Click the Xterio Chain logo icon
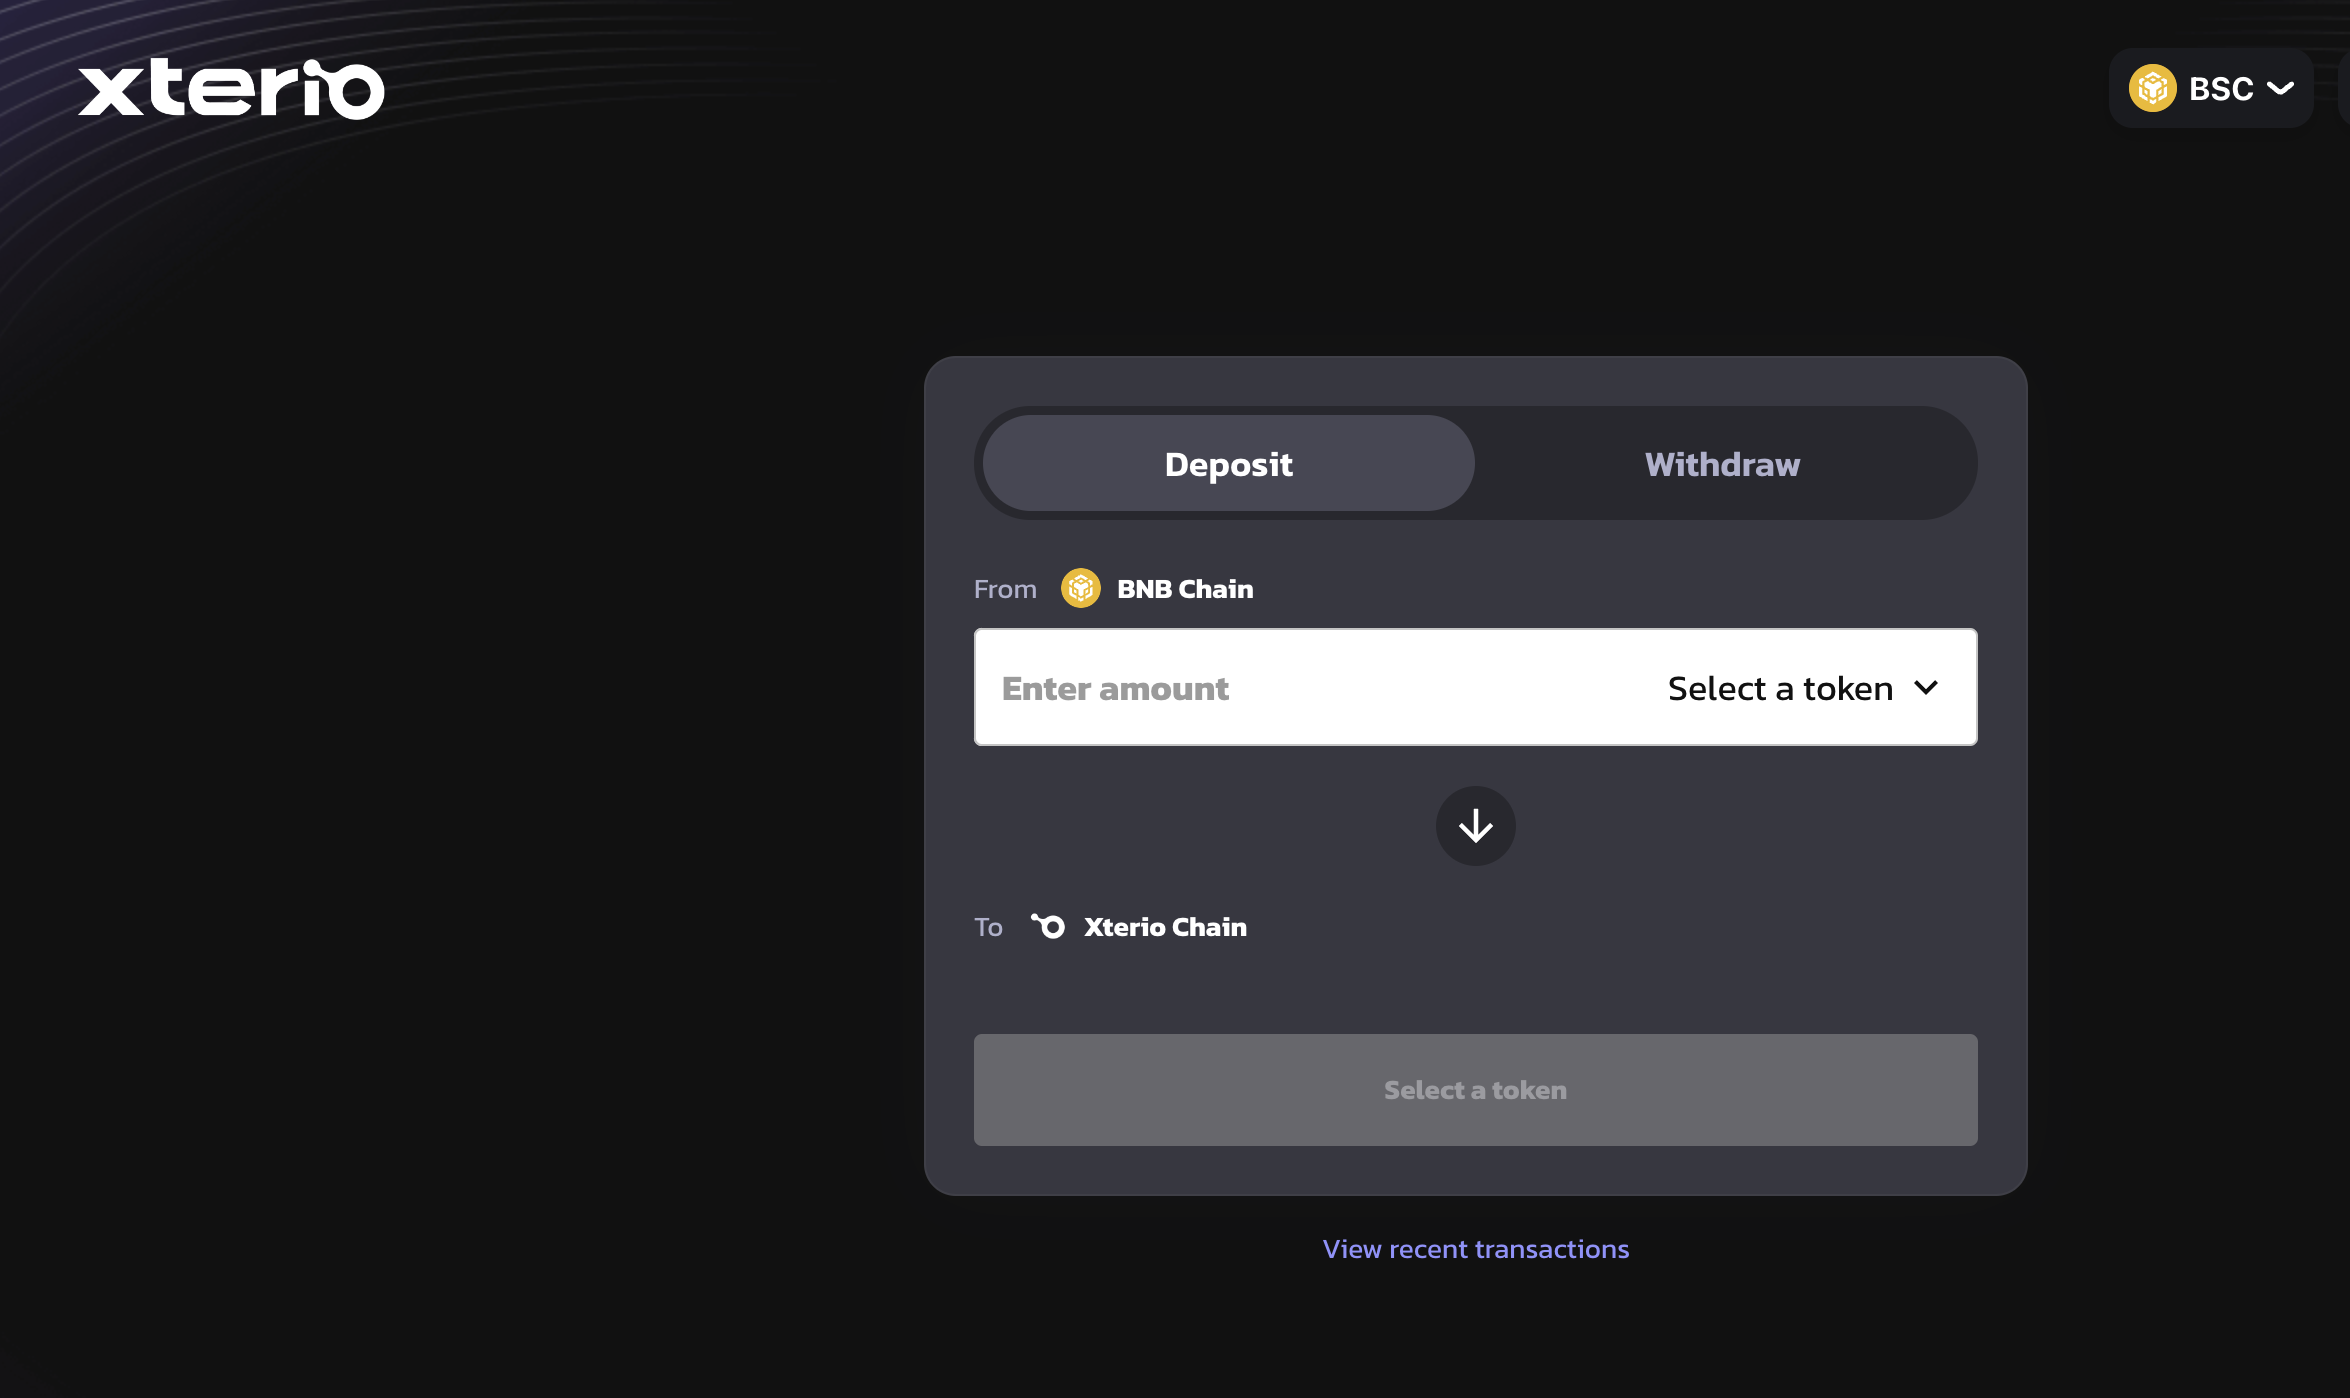Viewport: 2350px width, 1398px height. click(x=1048, y=927)
